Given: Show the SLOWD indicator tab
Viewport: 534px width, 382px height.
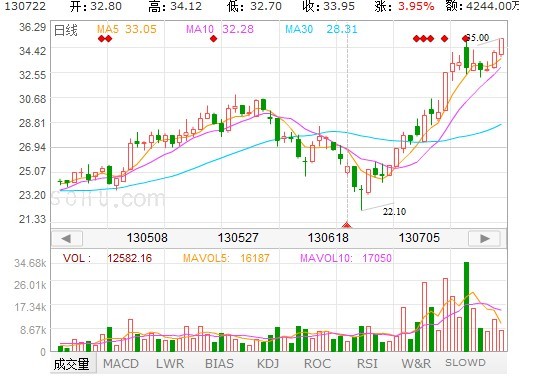Looking at the screenshot, I should [465, 363].
